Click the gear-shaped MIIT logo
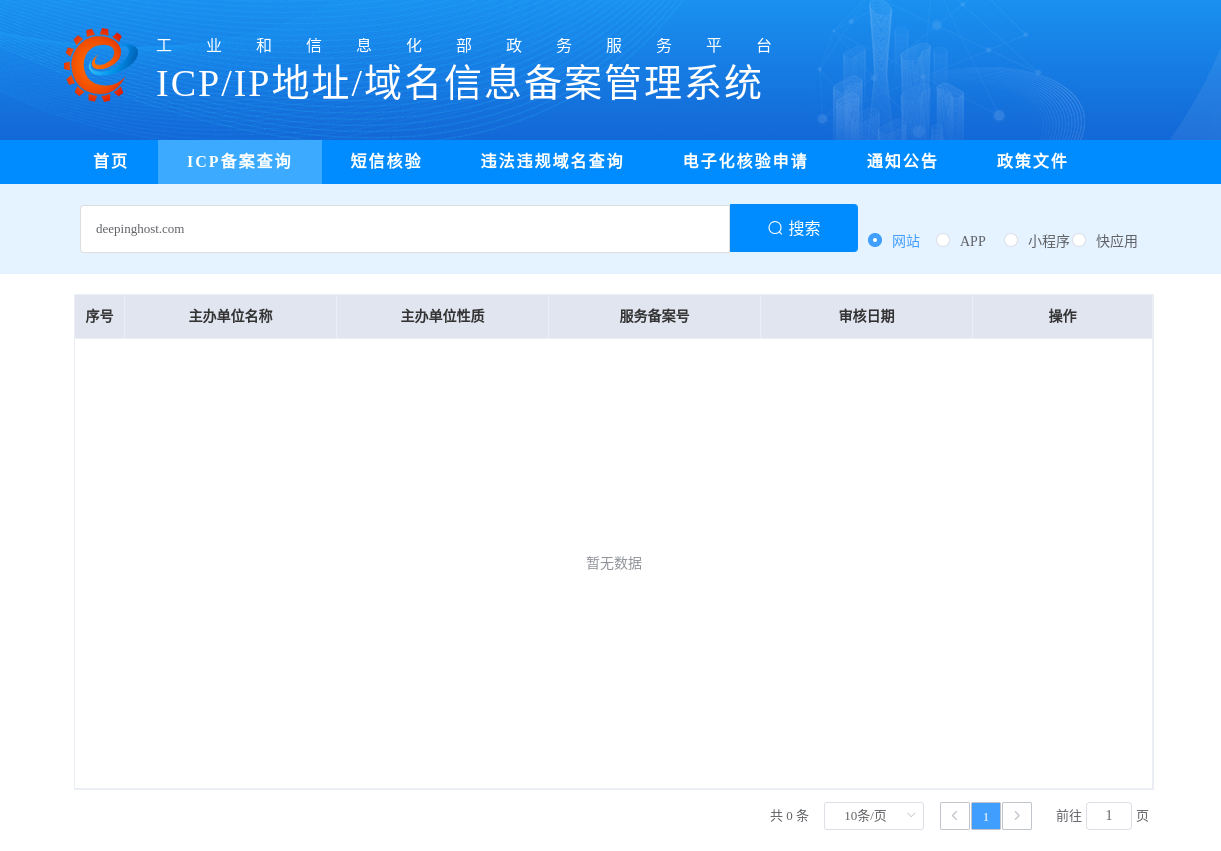1221x851 pixels. (100, 65)
